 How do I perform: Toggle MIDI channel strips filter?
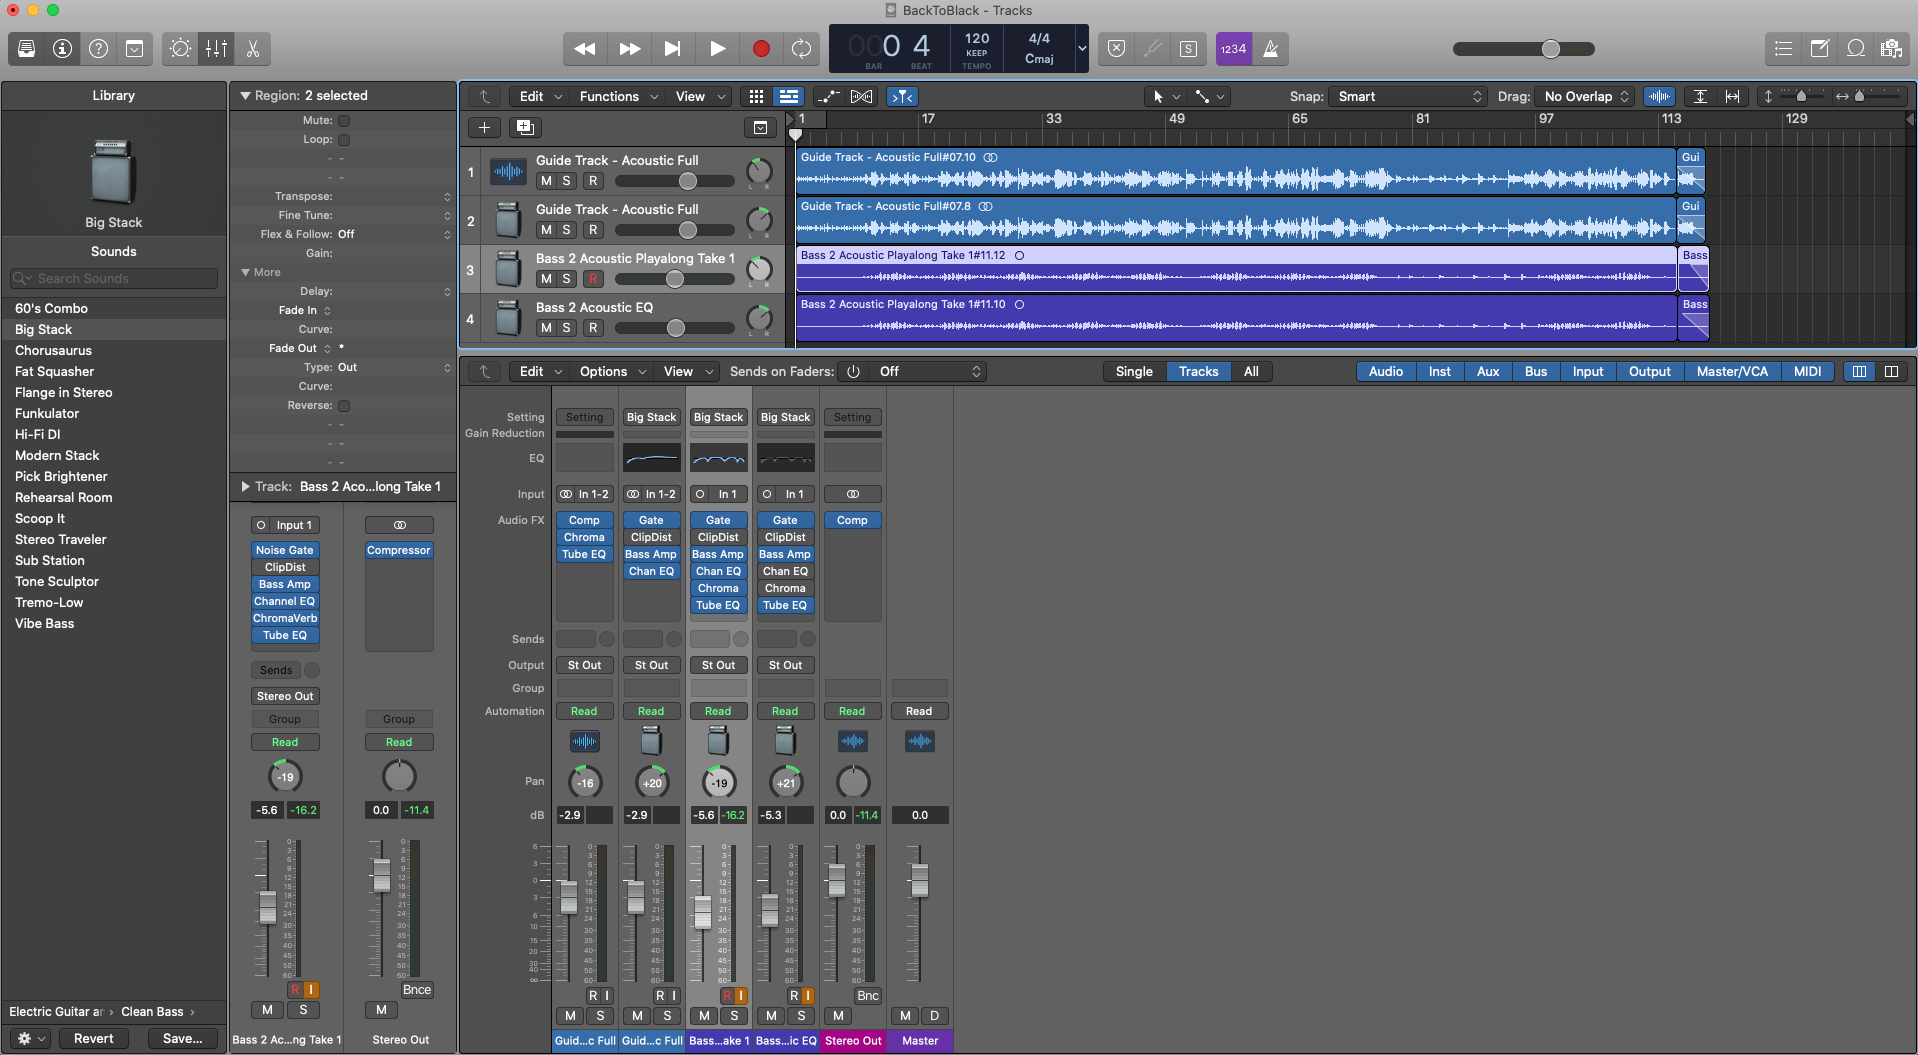(x=1807, y=371)
